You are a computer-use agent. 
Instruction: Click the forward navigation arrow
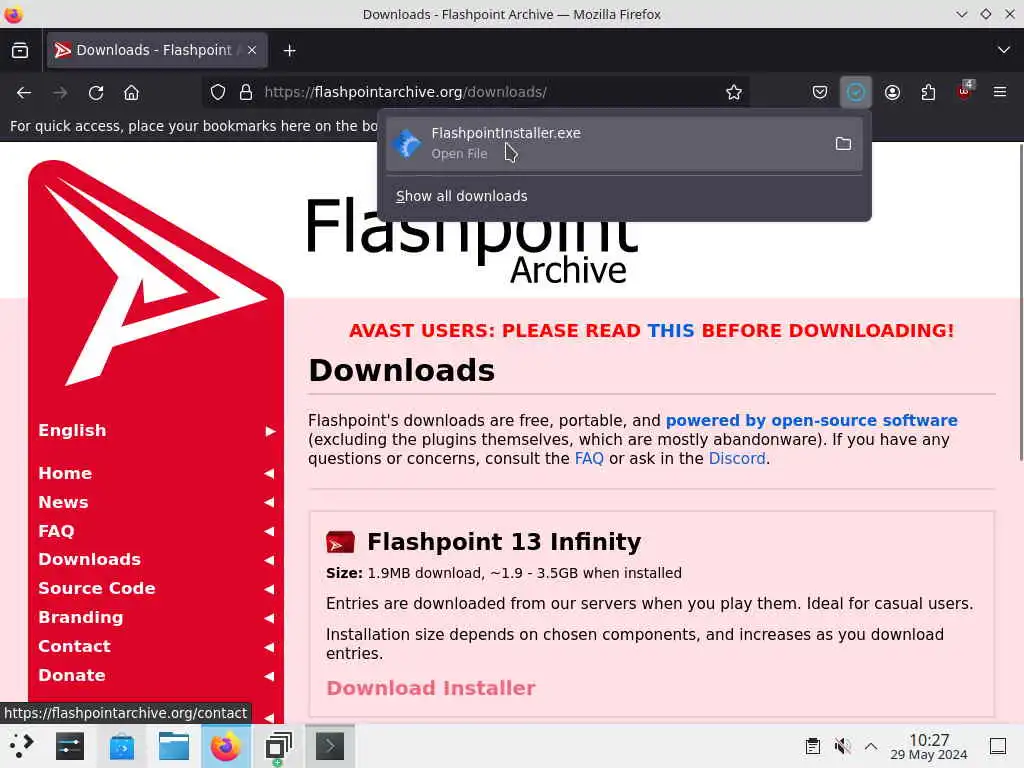pyautogui.click(x=60, y=93)
